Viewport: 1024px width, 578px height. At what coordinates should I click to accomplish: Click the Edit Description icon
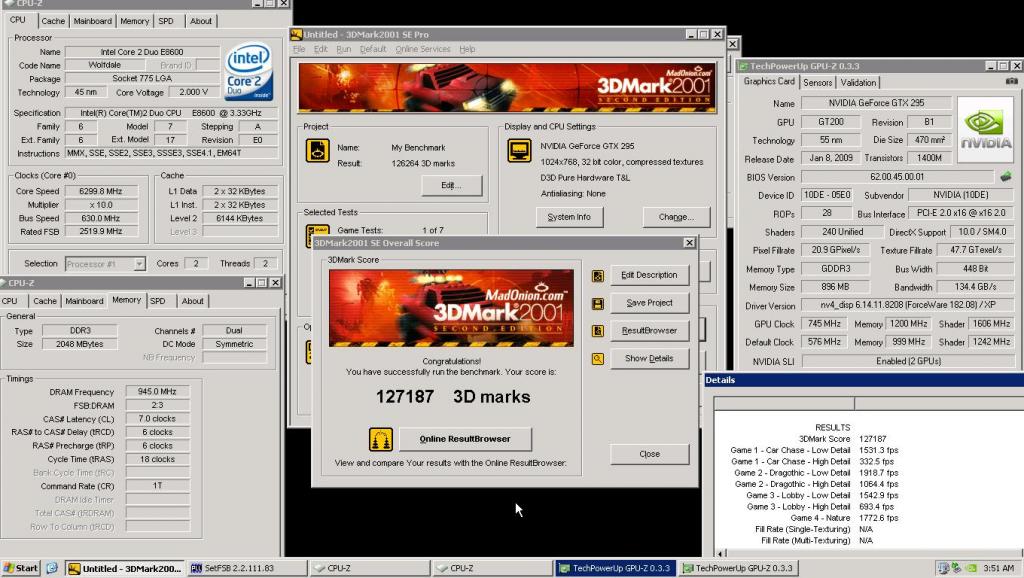[x=598, y=276]
